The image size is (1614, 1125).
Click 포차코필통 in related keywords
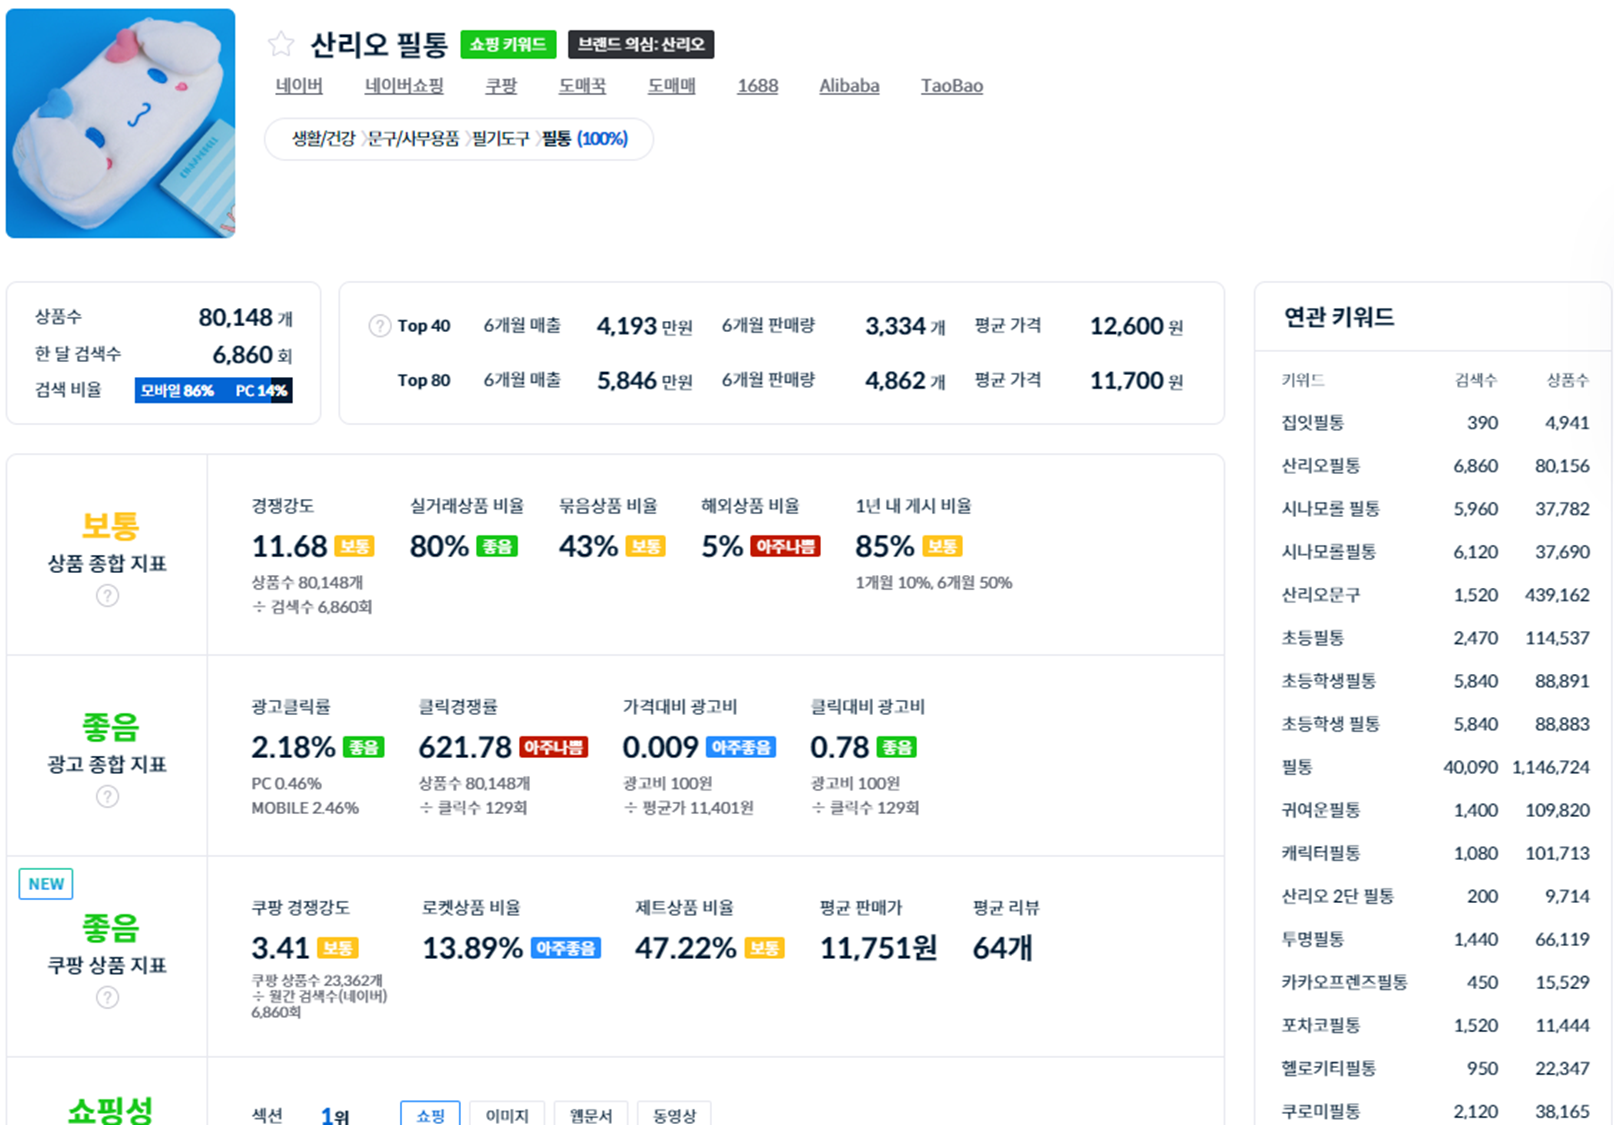(1321, 1025)
